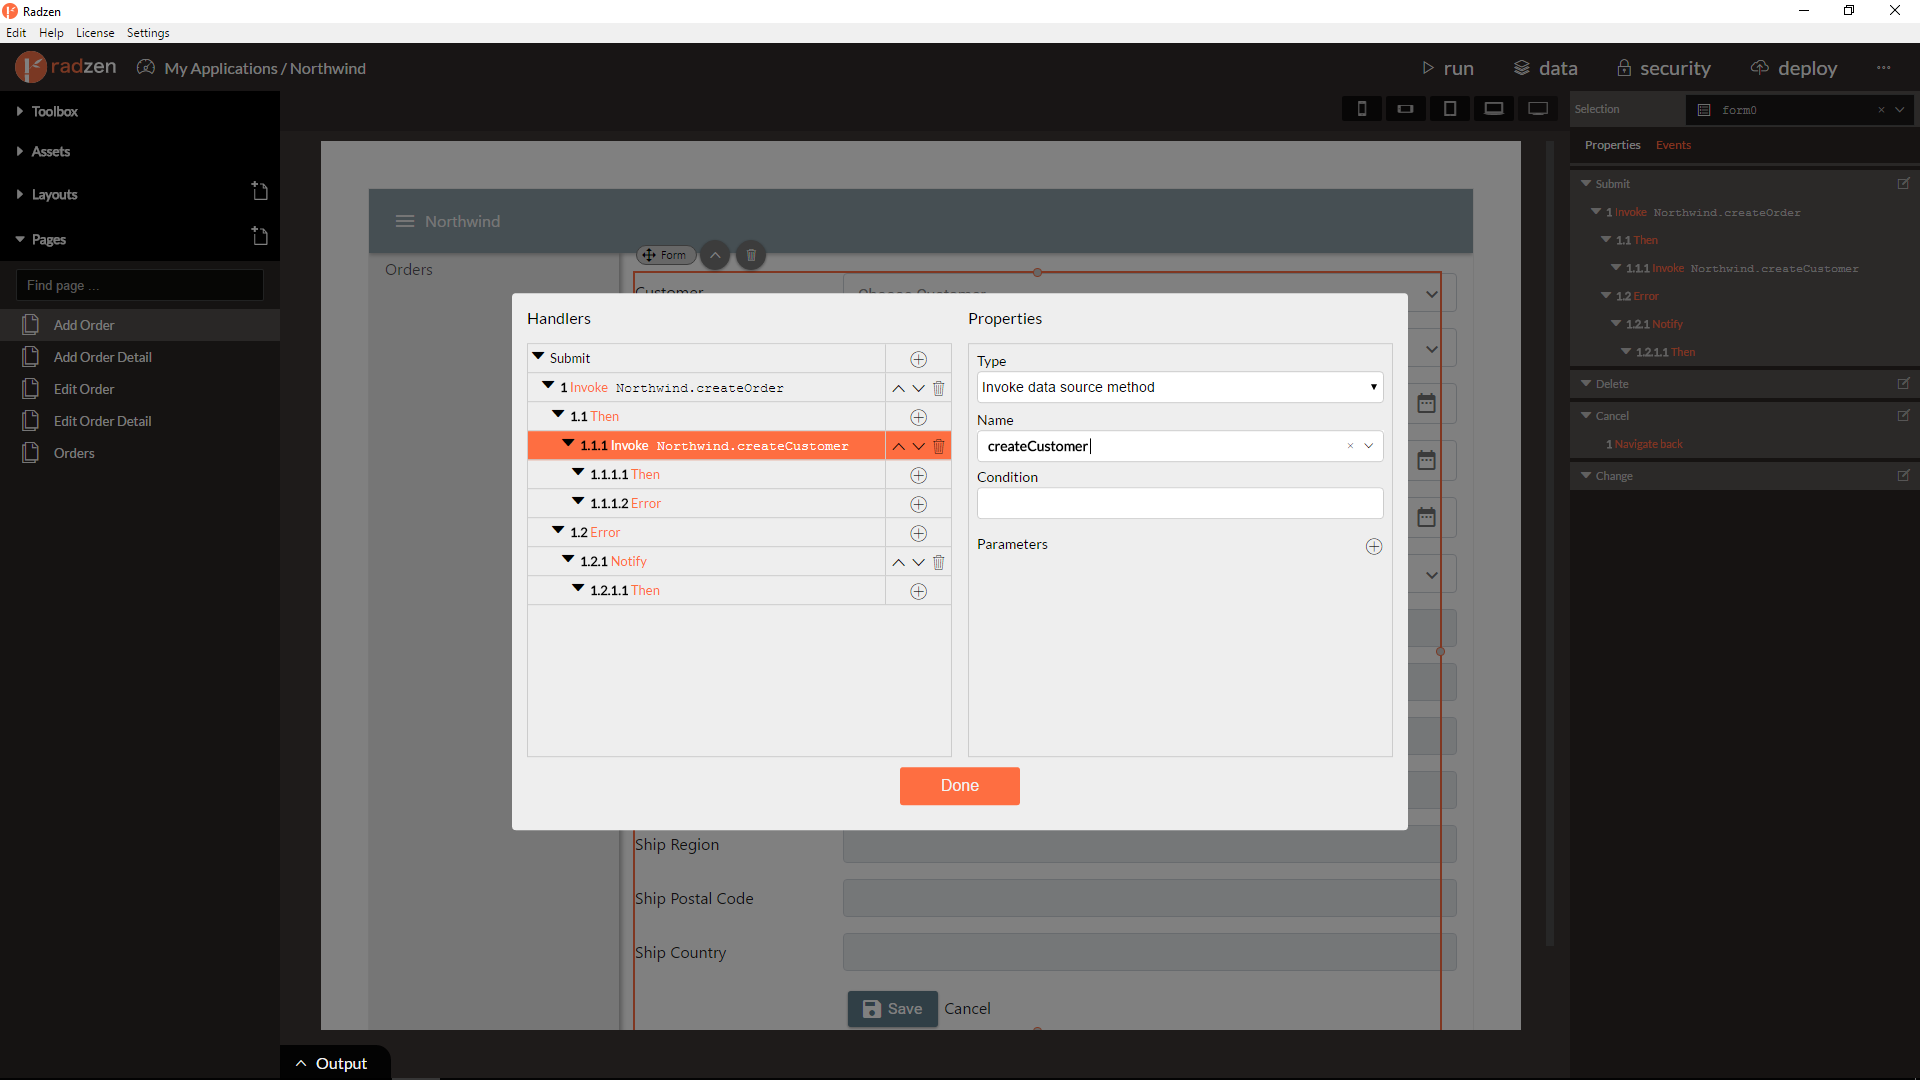Open the Settings menu
Viewport: 1920px width, 1080px height.
(147, 32)
